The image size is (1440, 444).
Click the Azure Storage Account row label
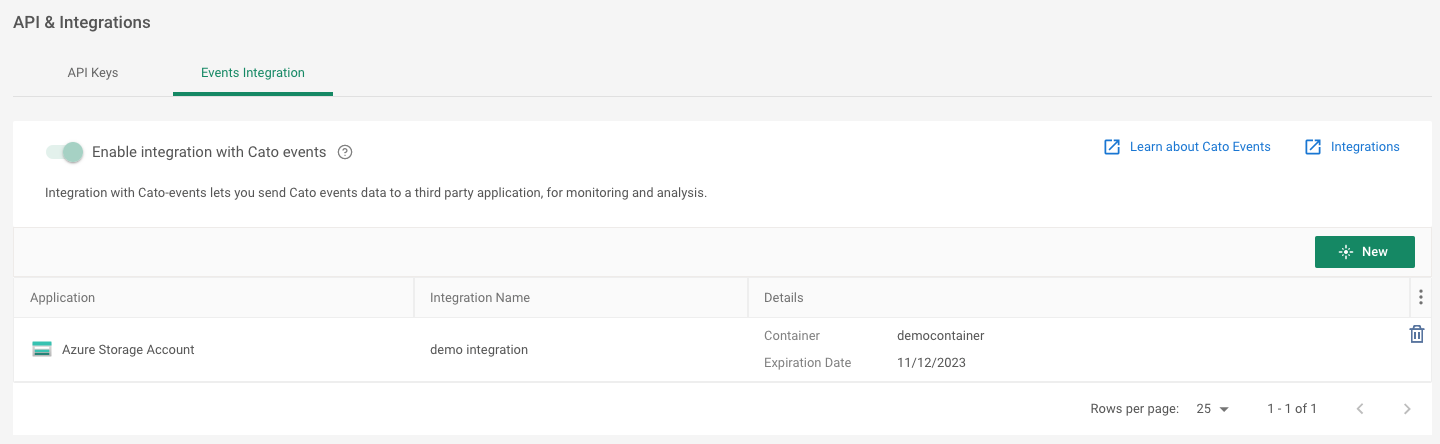coord(128,350)
